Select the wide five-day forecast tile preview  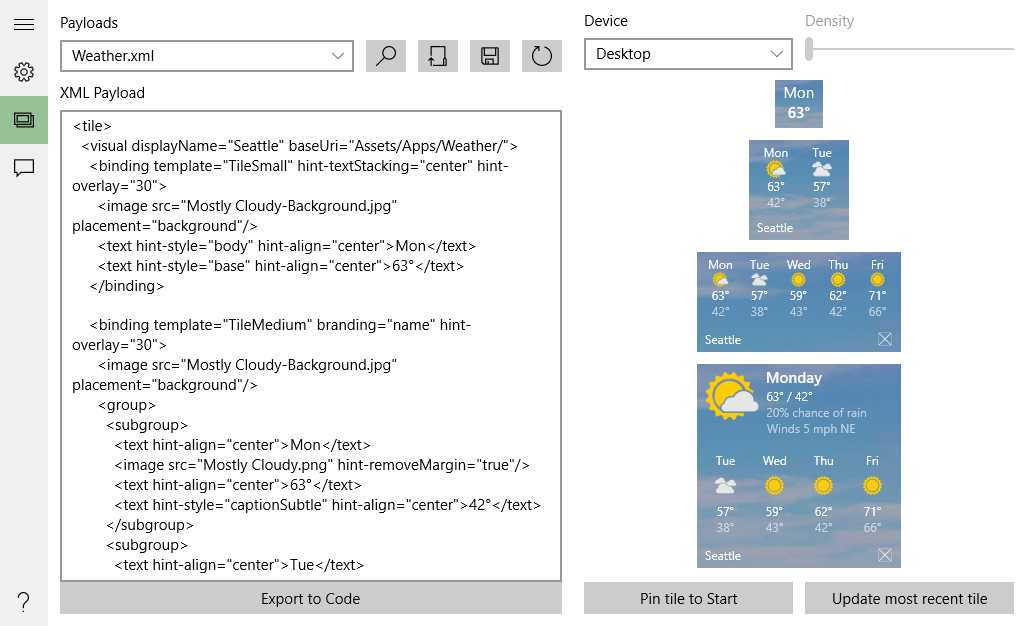point(799,302)
